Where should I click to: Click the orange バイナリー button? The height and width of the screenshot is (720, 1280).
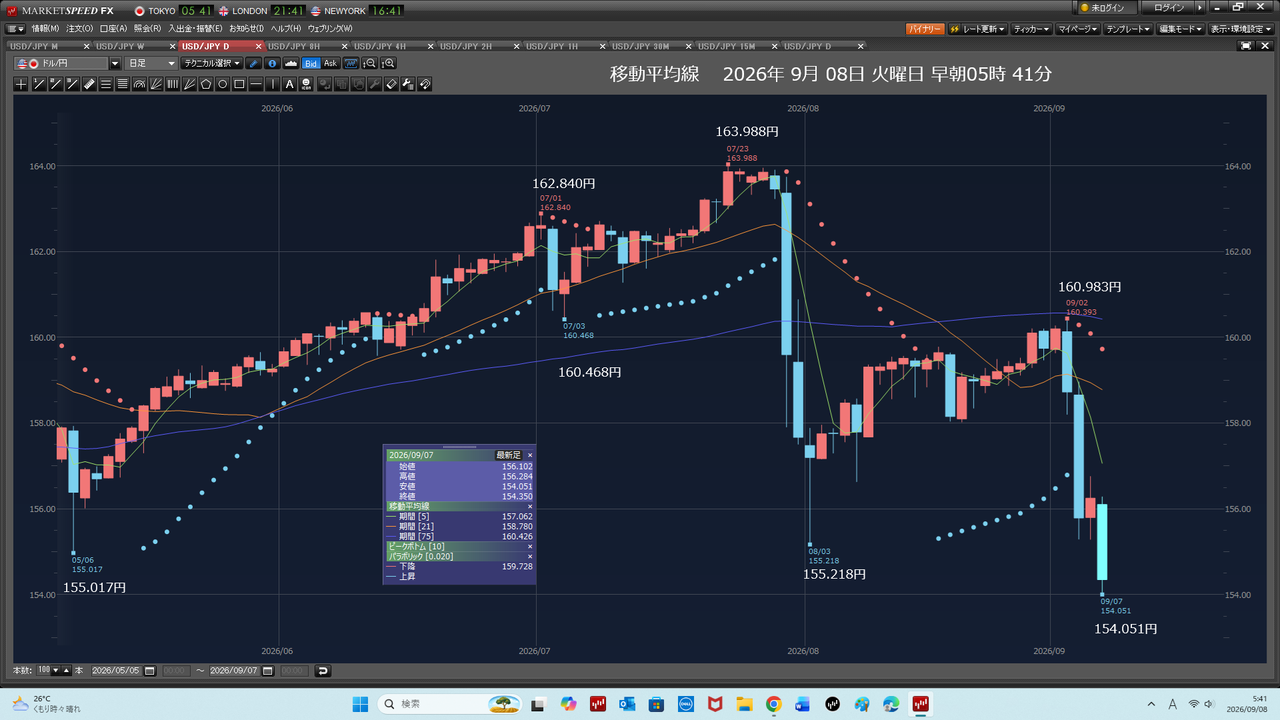click(x=925, y=30)
